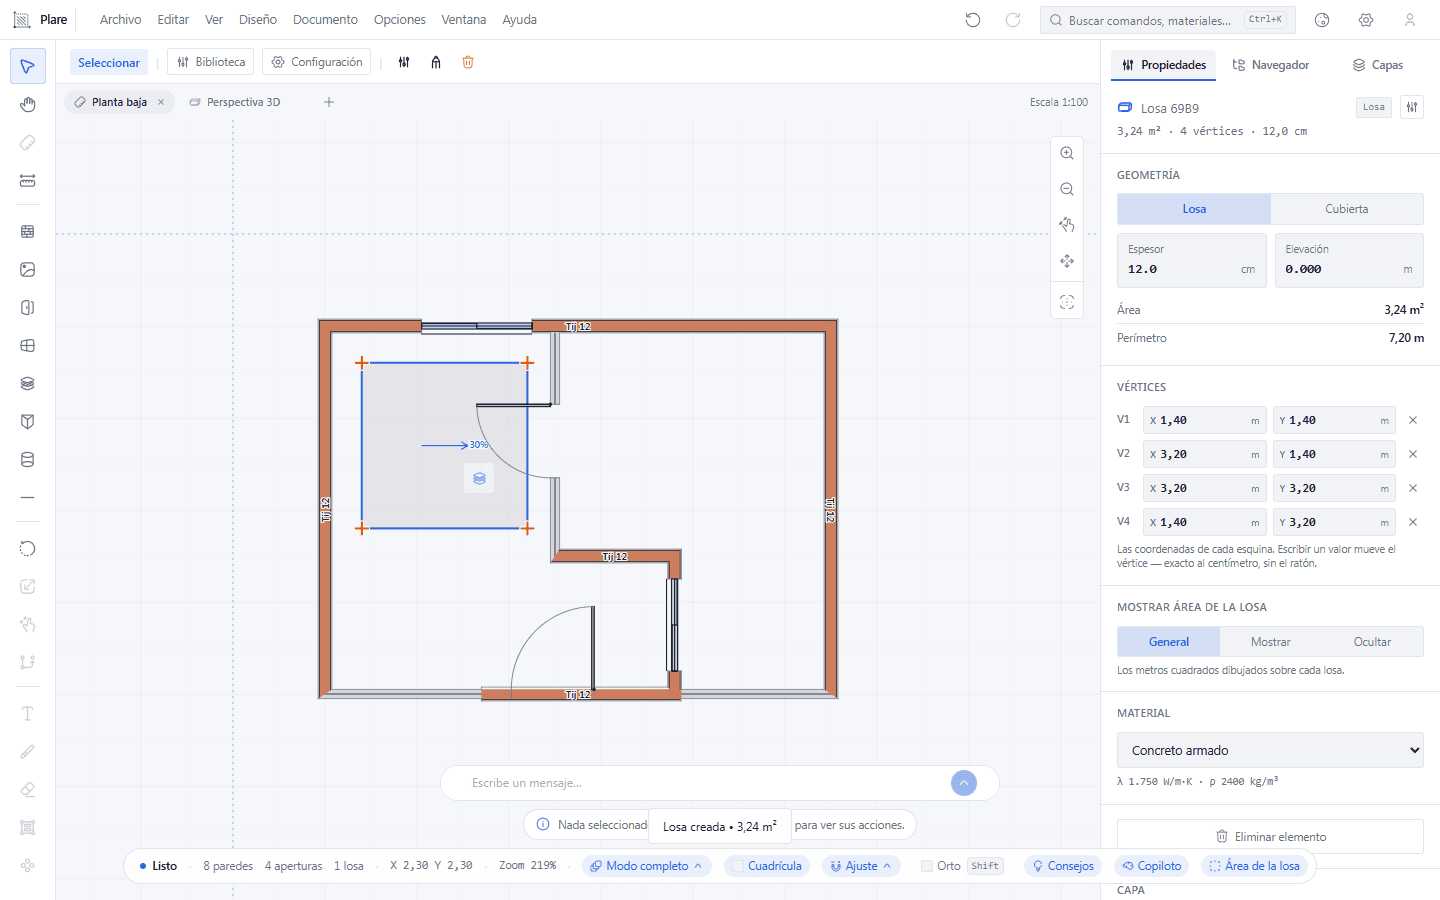Open slab settings sliders icon in header
Screen dimensions: 1440x900
1412,107
